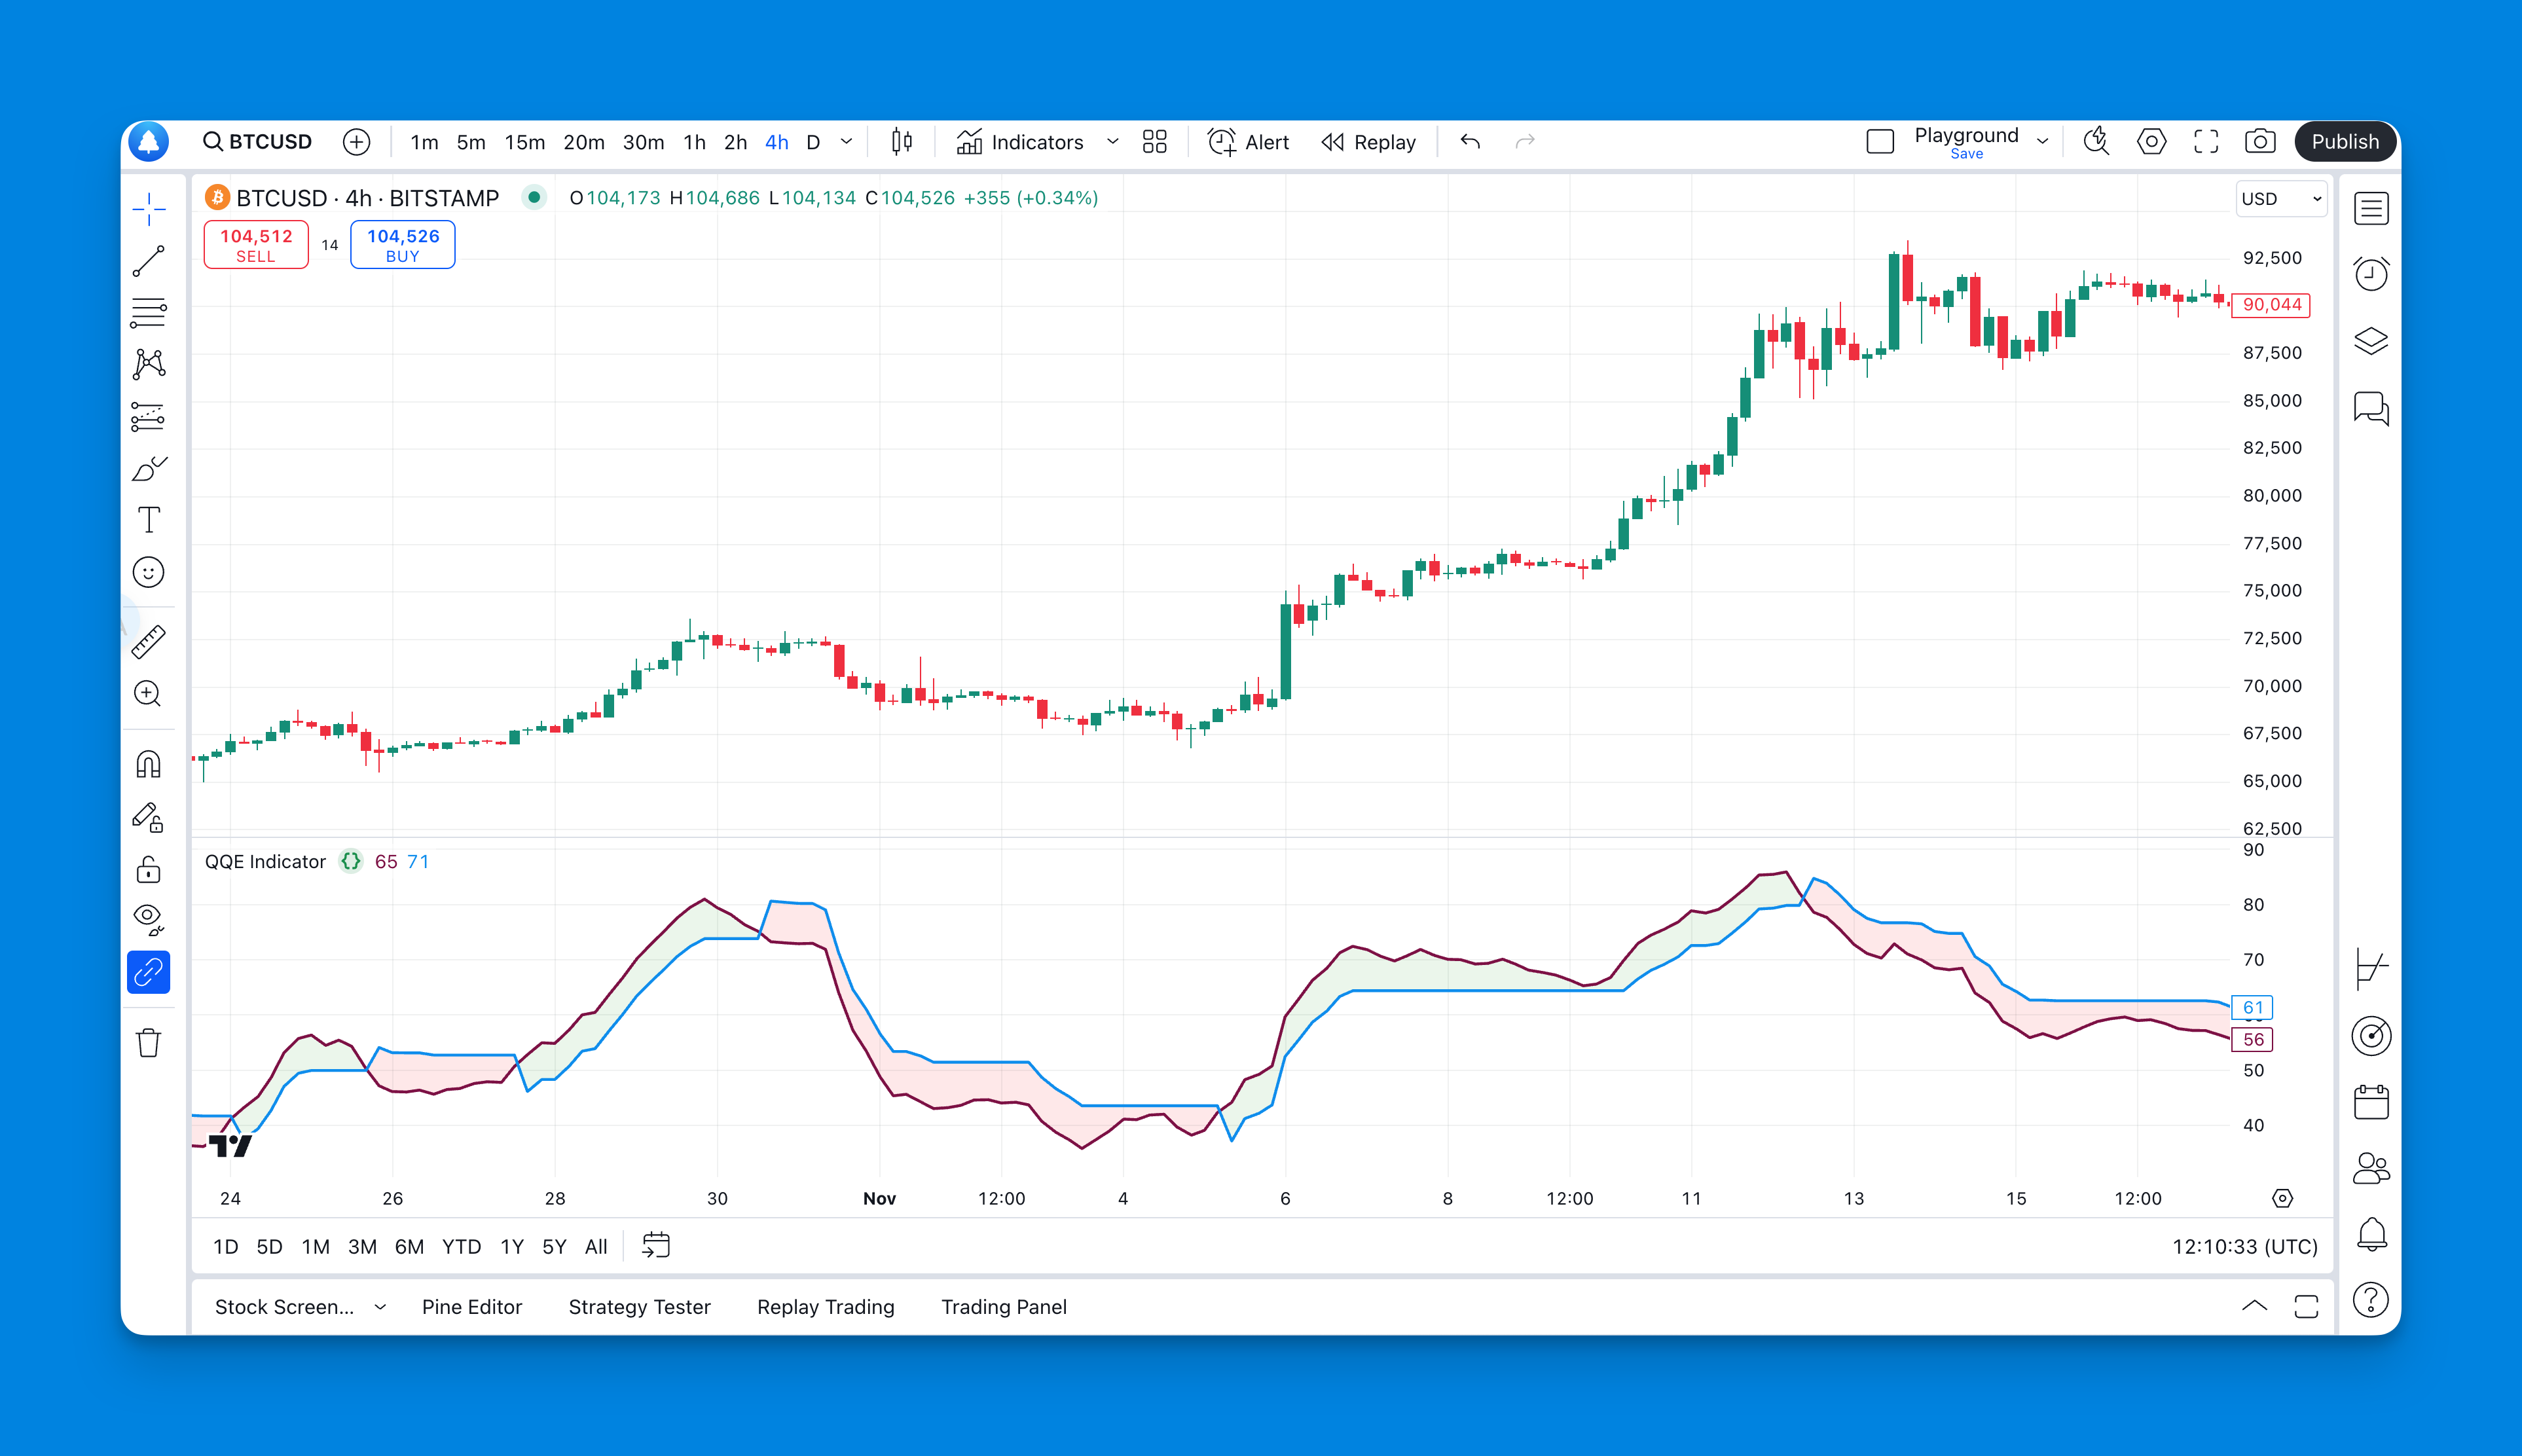Viewport: 2522px width, 1456px height.
Task: Open chart settings hexagon icon
Action: 2152,142
